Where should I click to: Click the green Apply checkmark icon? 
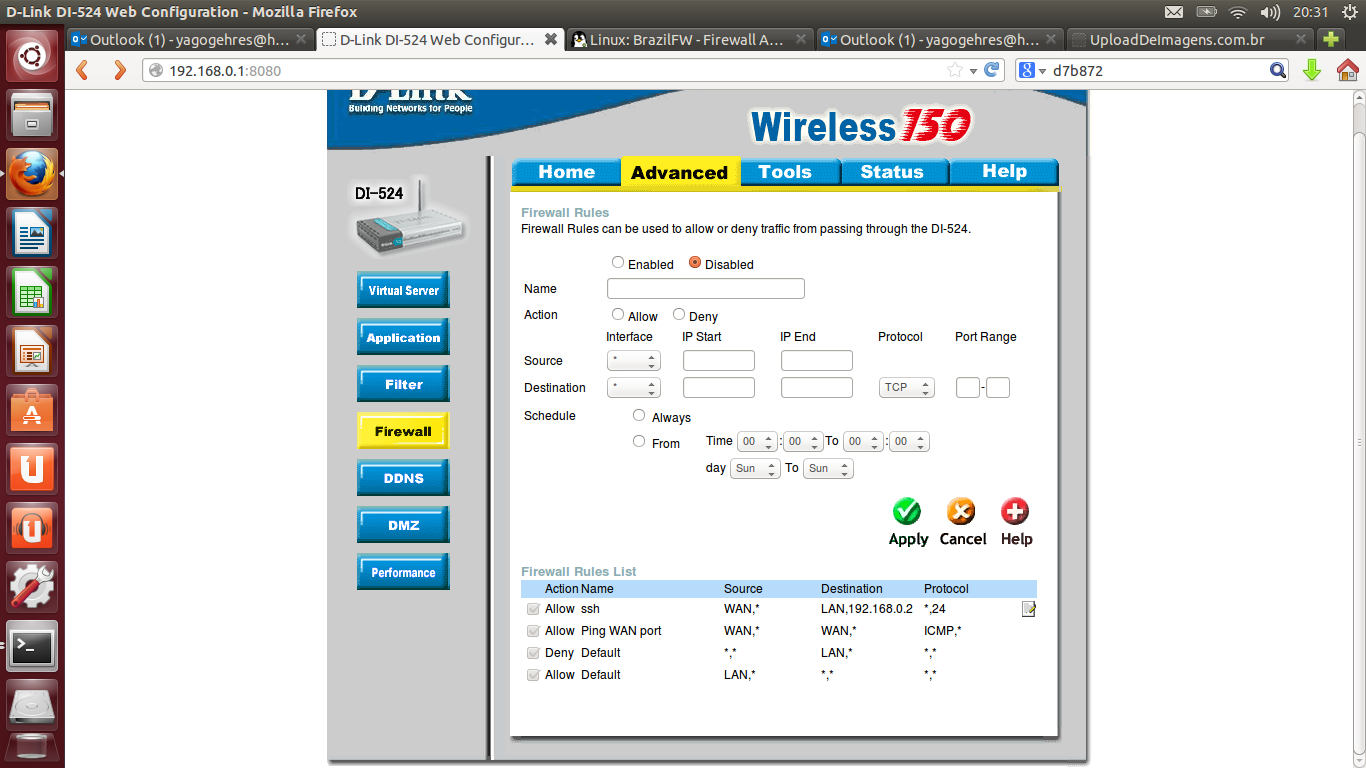tap(907, 511)
